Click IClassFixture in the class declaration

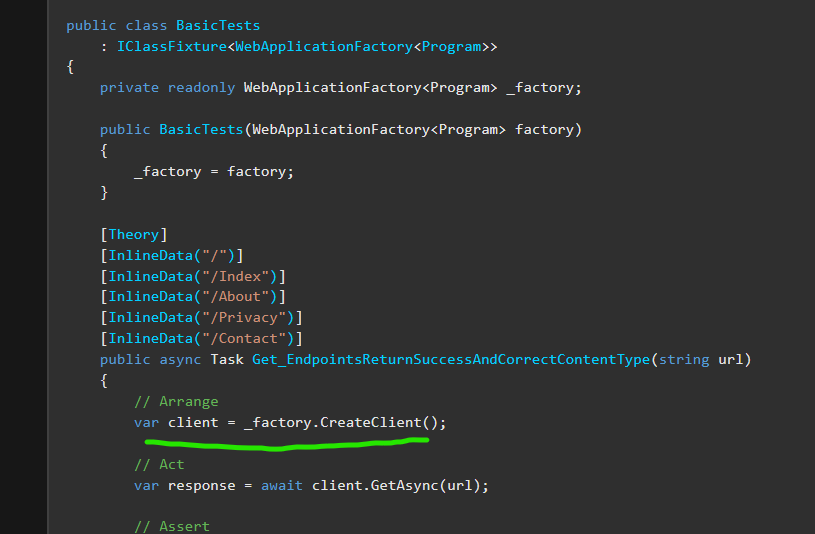(172, 46)
